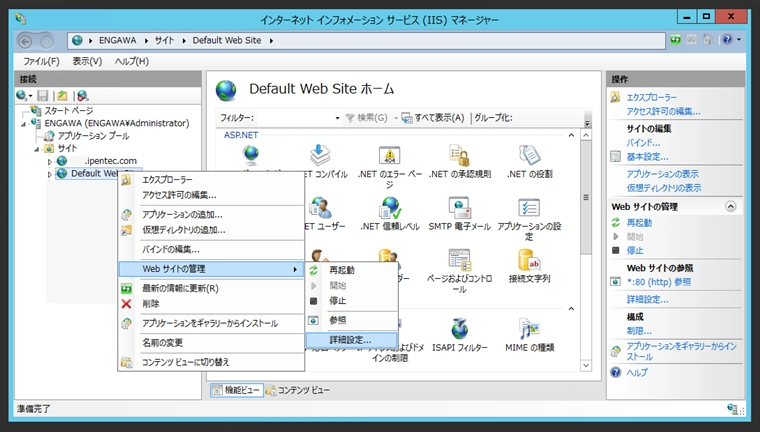
Task: Click the ヘルプ question icon in actions pane
Action: 616,372
